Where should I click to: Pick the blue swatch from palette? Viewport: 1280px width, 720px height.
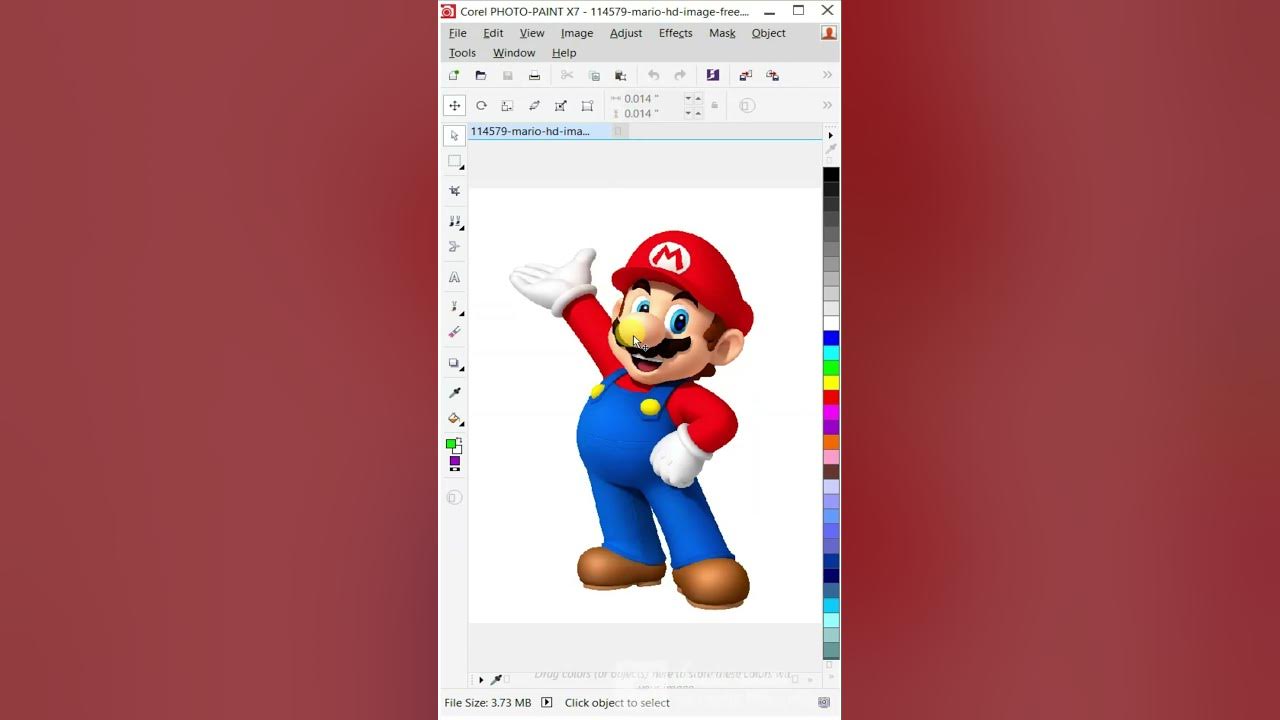[x=831, y=338]
